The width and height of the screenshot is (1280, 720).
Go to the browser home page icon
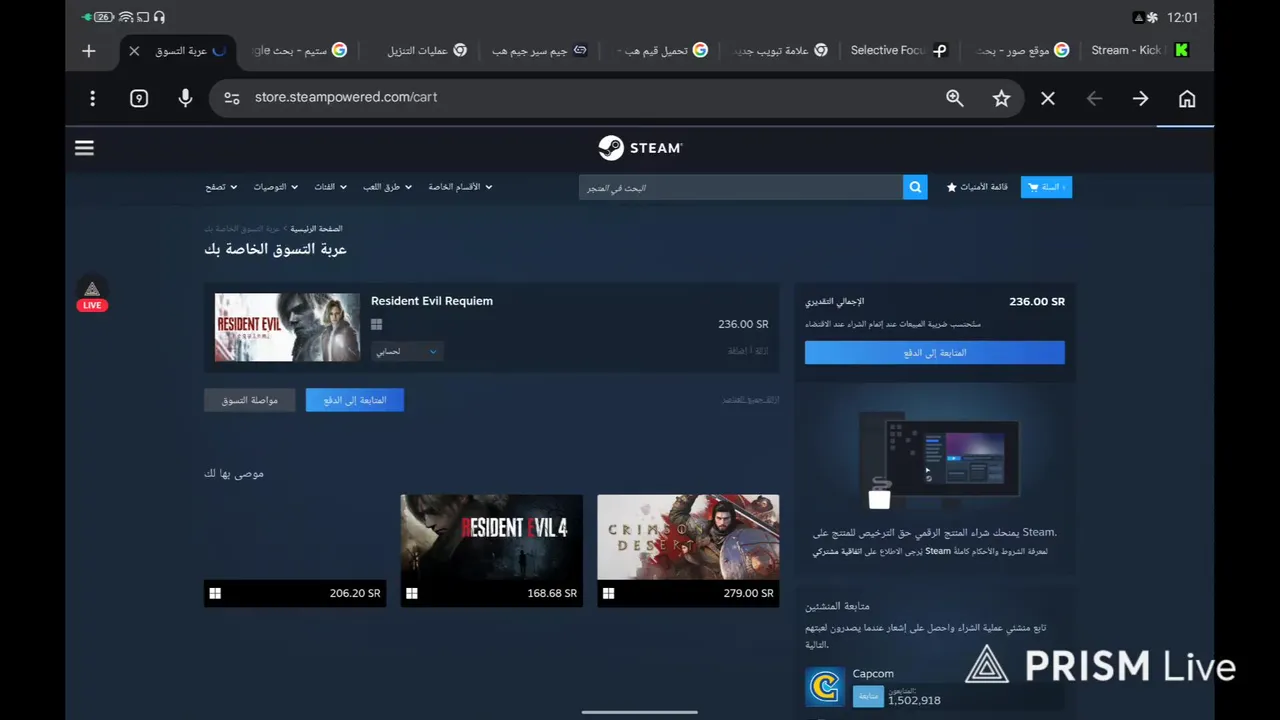(1187, 98)
